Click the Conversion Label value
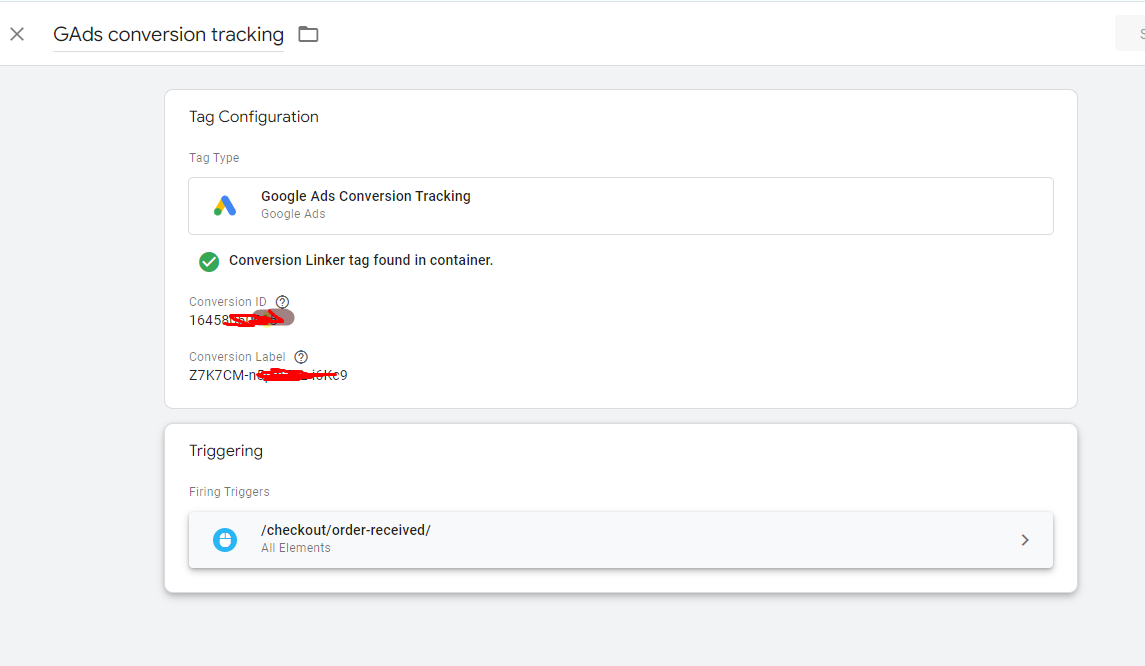The image size is (1145, 666). point(268,375)
